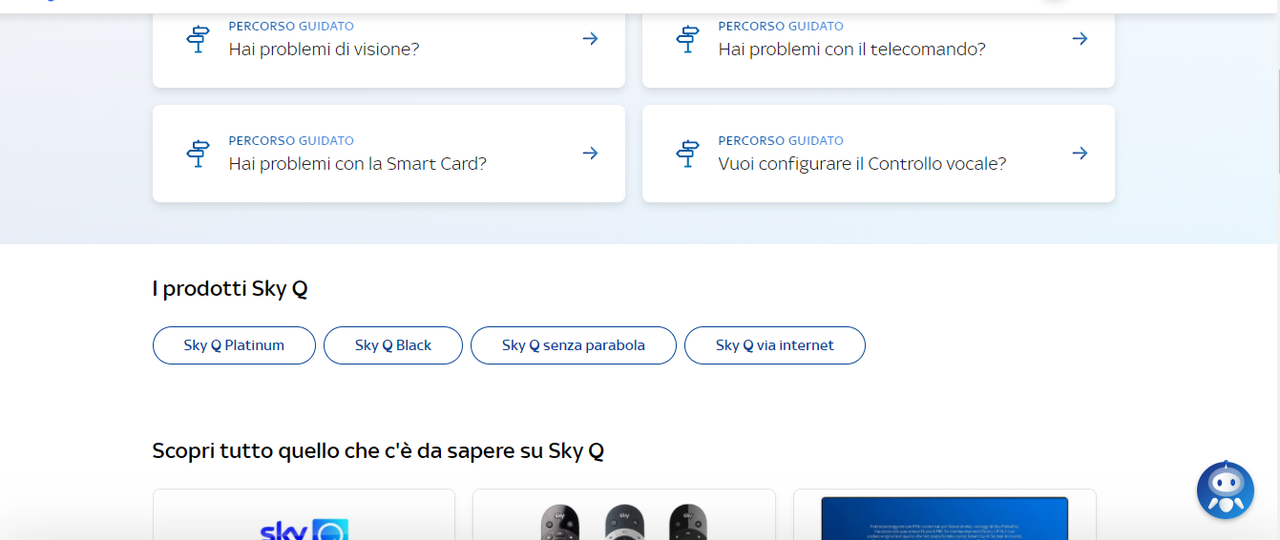This screenshot has width=1280, height=540.
Task: Select the Sky Q Black product pill
Action: click(393, 345)
